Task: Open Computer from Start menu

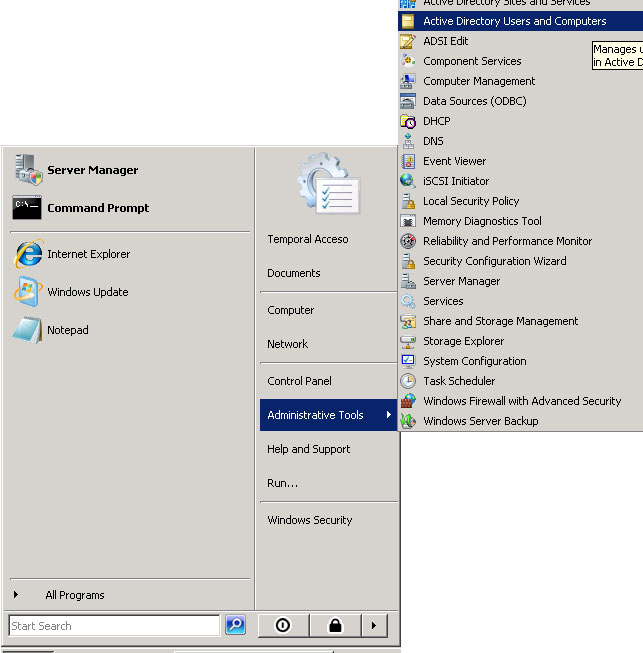Action: tap(291, 310)
